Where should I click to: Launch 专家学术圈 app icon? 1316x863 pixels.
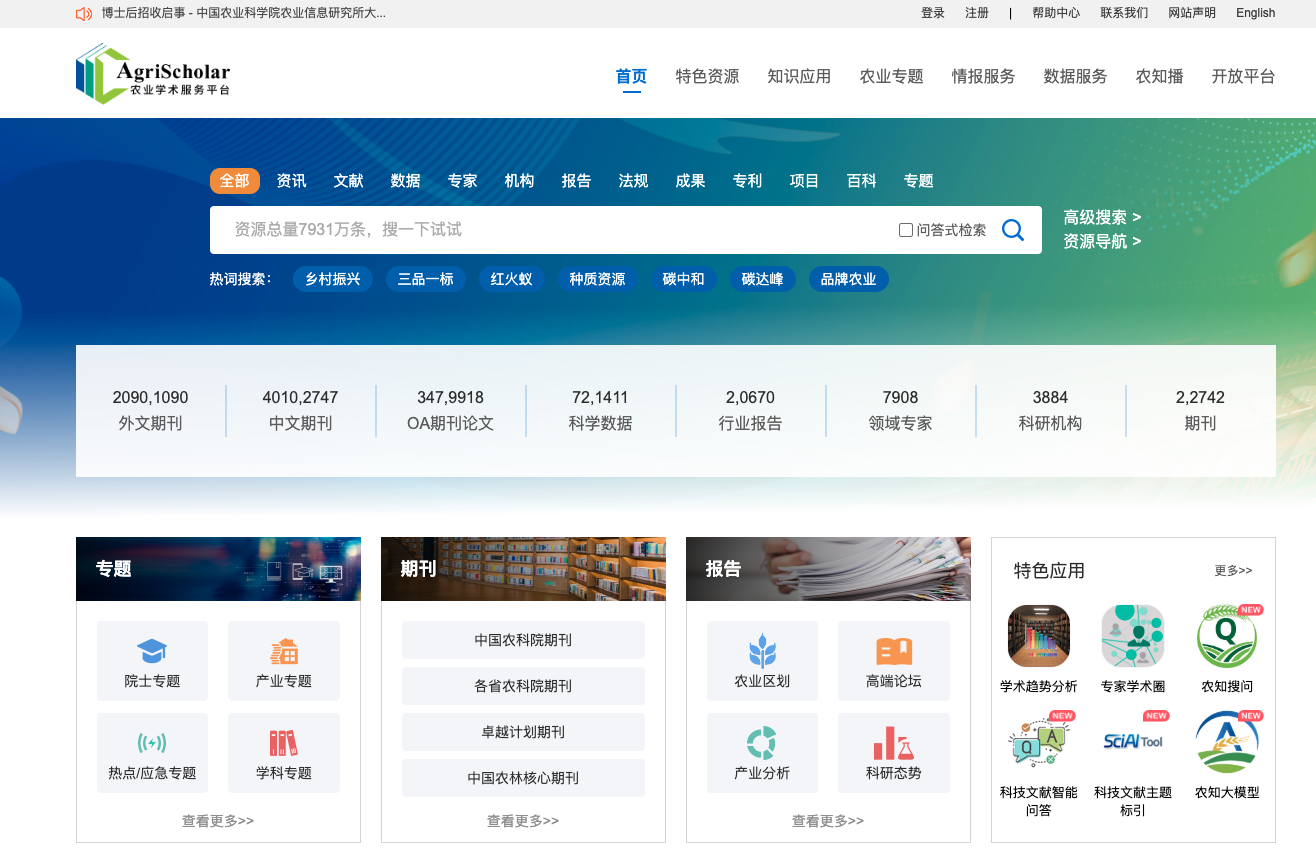pos(1133,636)
